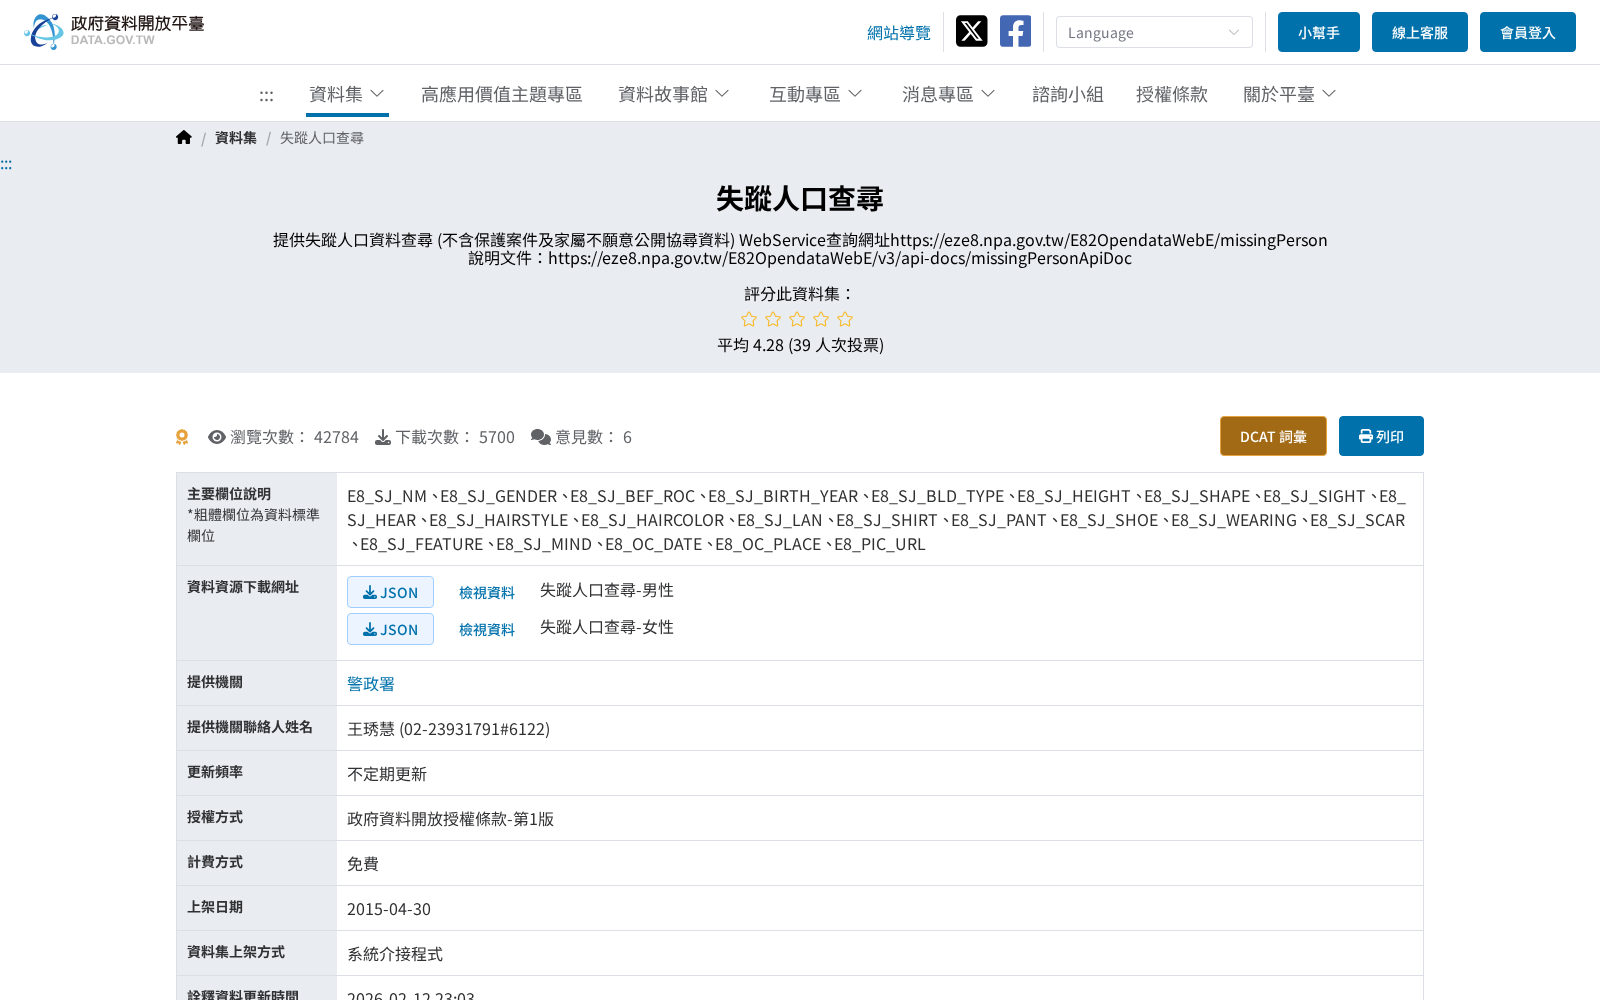Rate dataset with the second star

coord(773,319)
